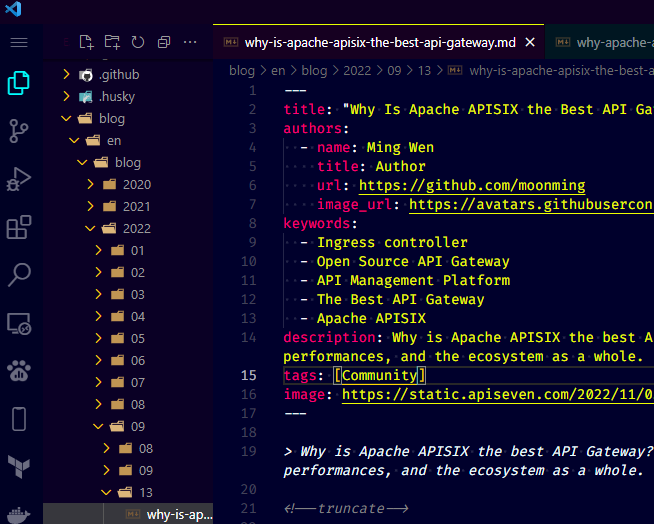654x524 pixels.
Task: Click line number 19 in the gutter
Action: [x=249, y=451]
